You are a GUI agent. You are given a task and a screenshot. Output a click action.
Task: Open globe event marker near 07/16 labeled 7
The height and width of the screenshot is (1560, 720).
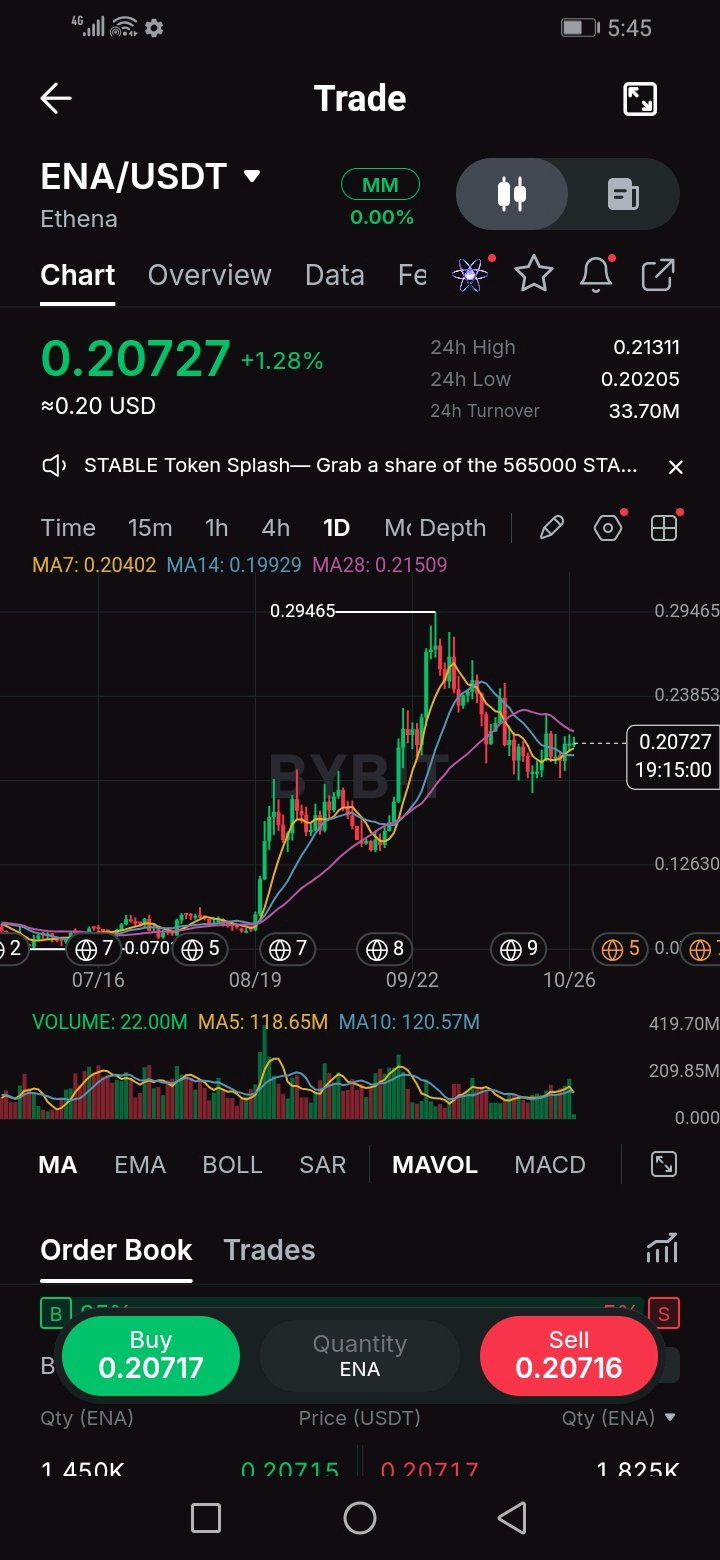[x=95, y=948]
